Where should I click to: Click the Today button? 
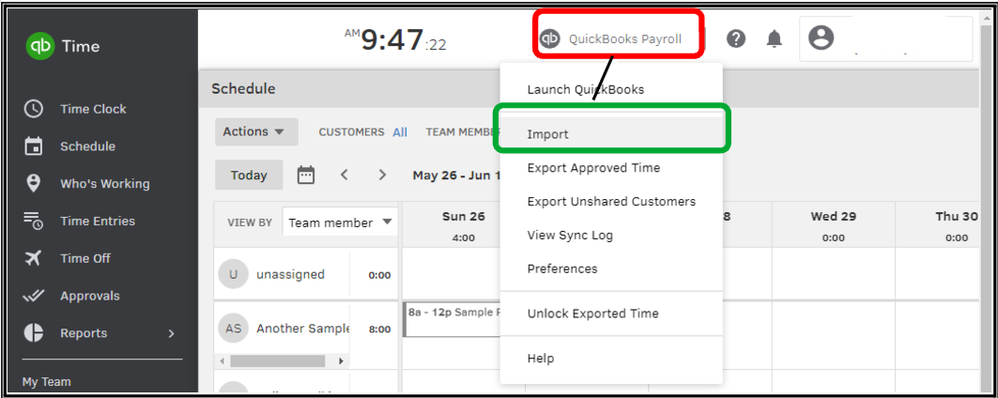249,175
